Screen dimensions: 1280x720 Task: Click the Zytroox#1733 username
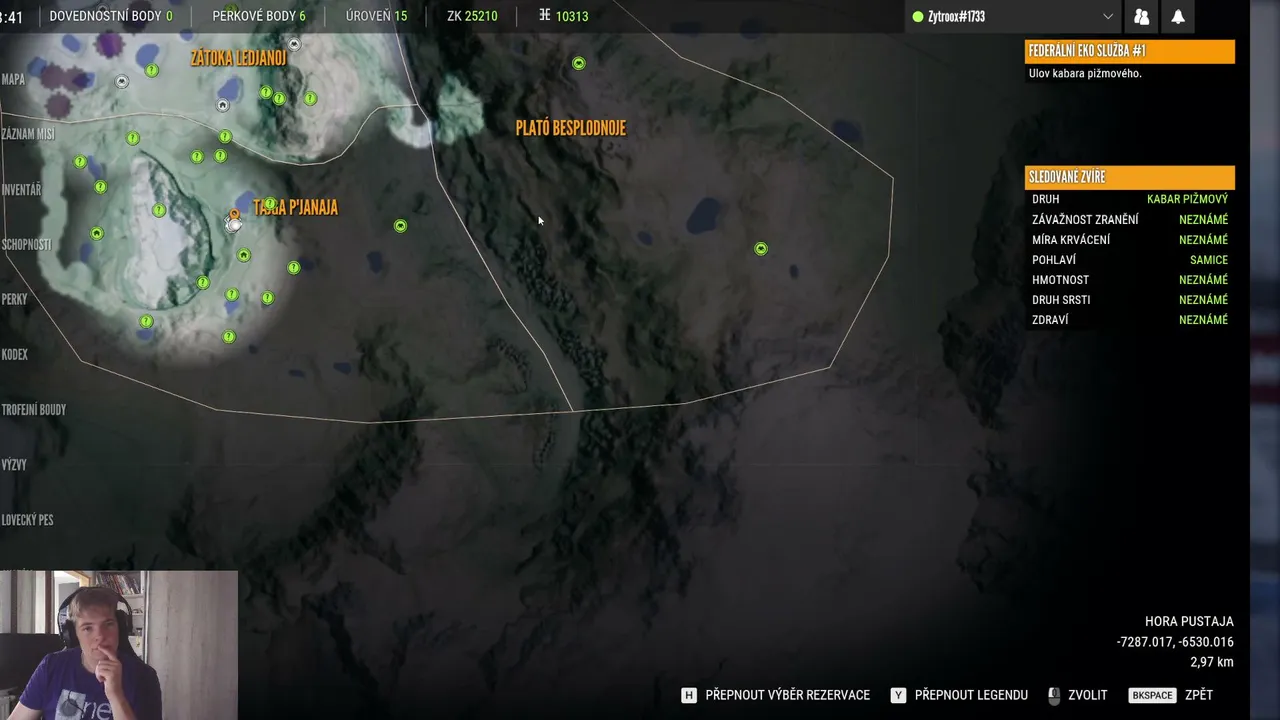[956, 17]
